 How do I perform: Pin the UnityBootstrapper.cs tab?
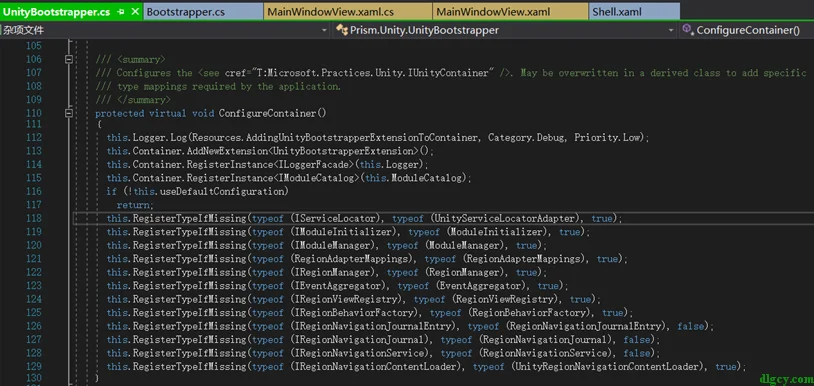pos(120,11)
